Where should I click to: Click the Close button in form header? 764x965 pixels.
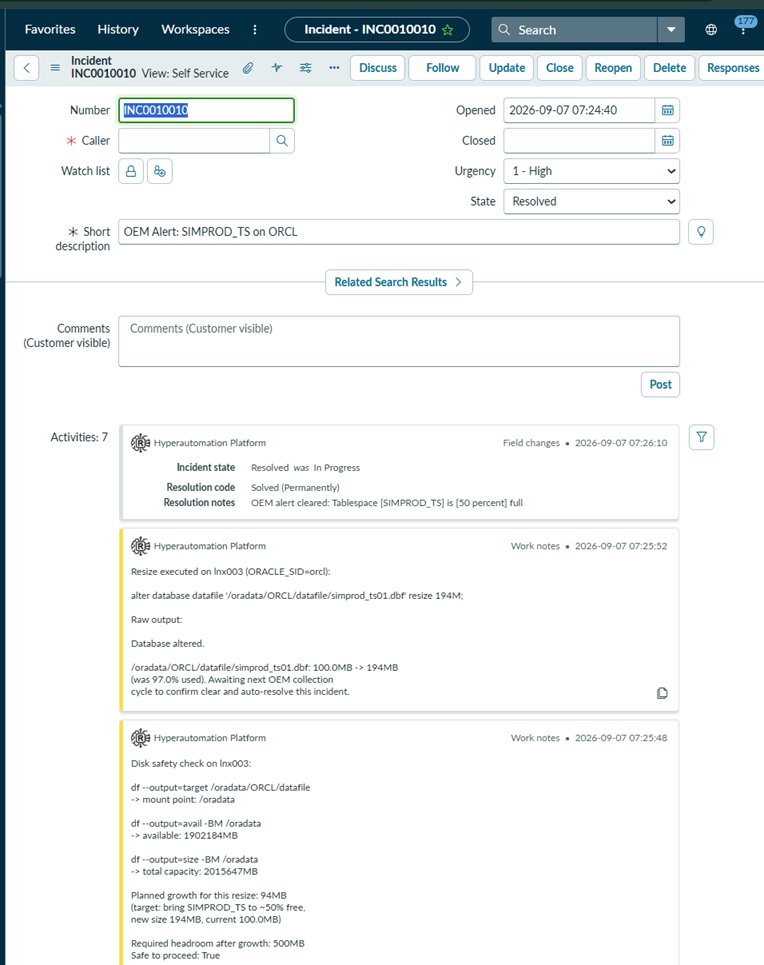pos(560,68)
